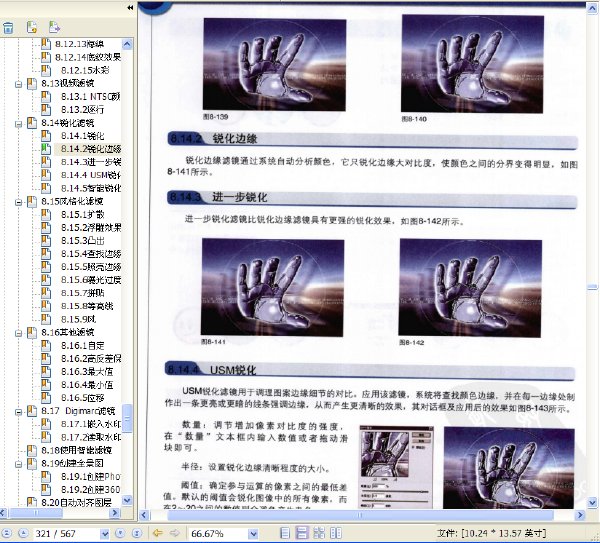
Task: Click the delete bookmark trash icon
Action: pyautogui.click(x=8, y=28)
